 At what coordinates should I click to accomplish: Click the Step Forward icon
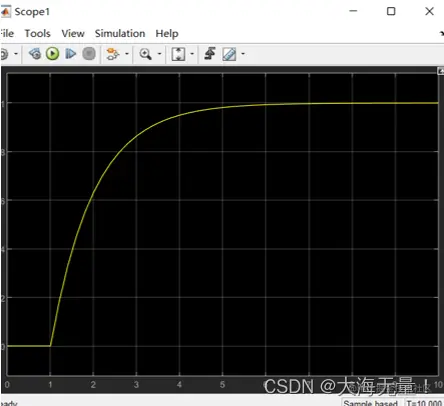[x=70, y=54]
